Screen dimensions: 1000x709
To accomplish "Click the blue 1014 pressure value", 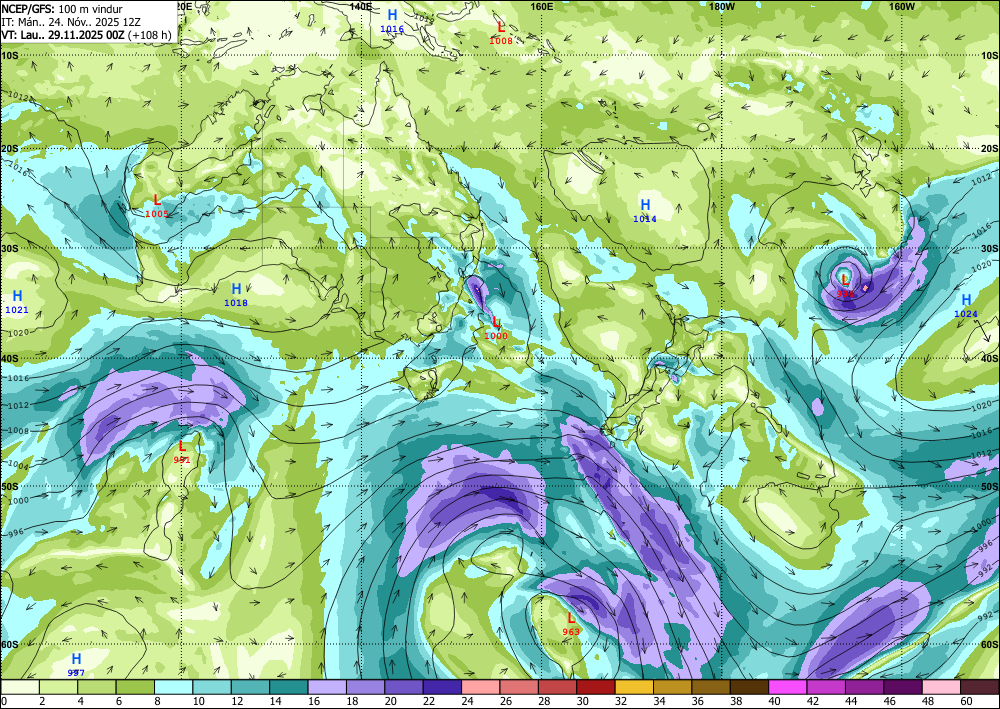I will tap(645, 219).
